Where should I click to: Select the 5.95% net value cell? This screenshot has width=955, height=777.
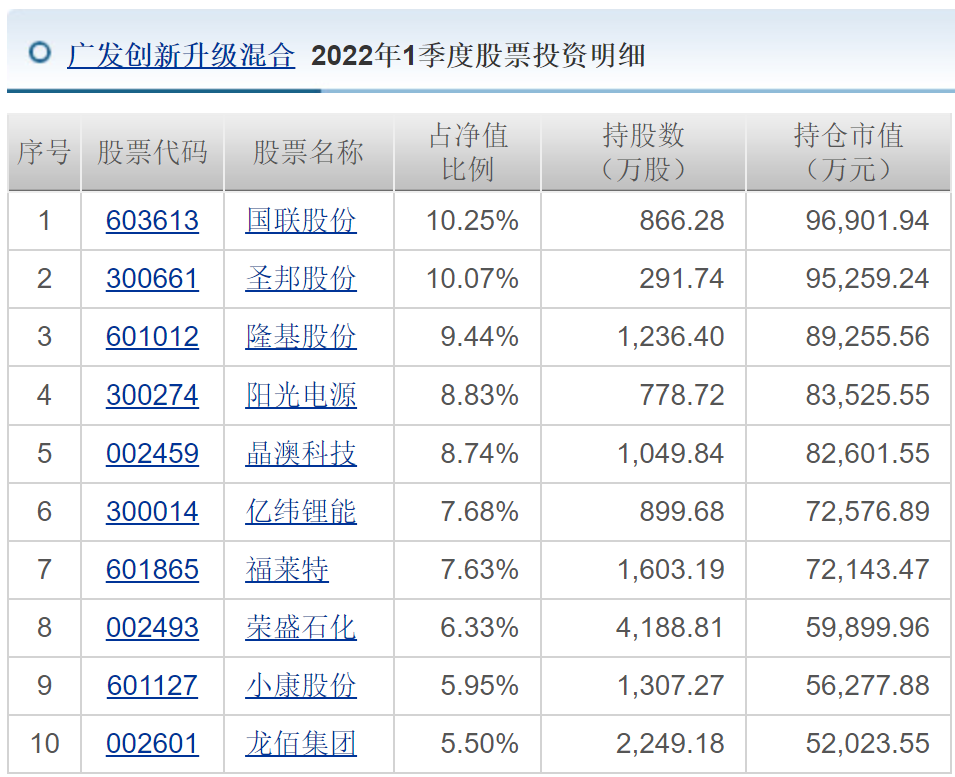[467, 686]
